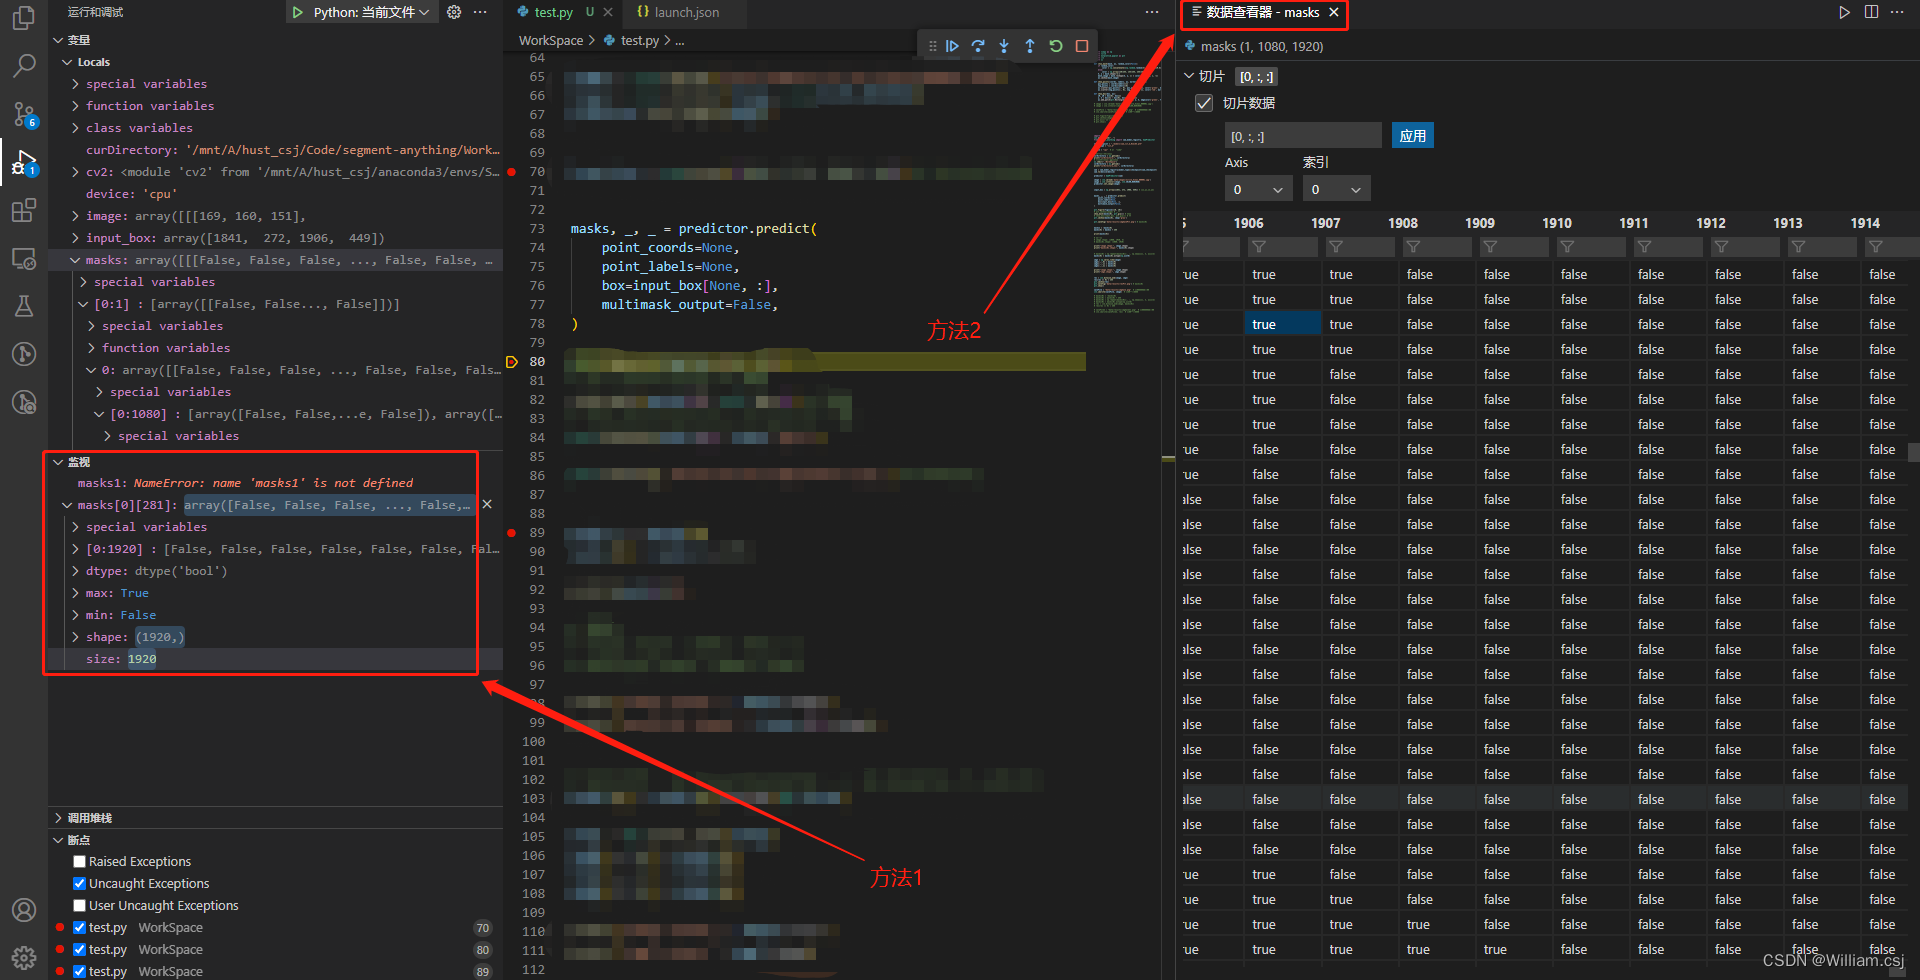This screenshot has width=1920, height=980.
Task: Click red breakpoint dot at line 89
Action: 512,533
